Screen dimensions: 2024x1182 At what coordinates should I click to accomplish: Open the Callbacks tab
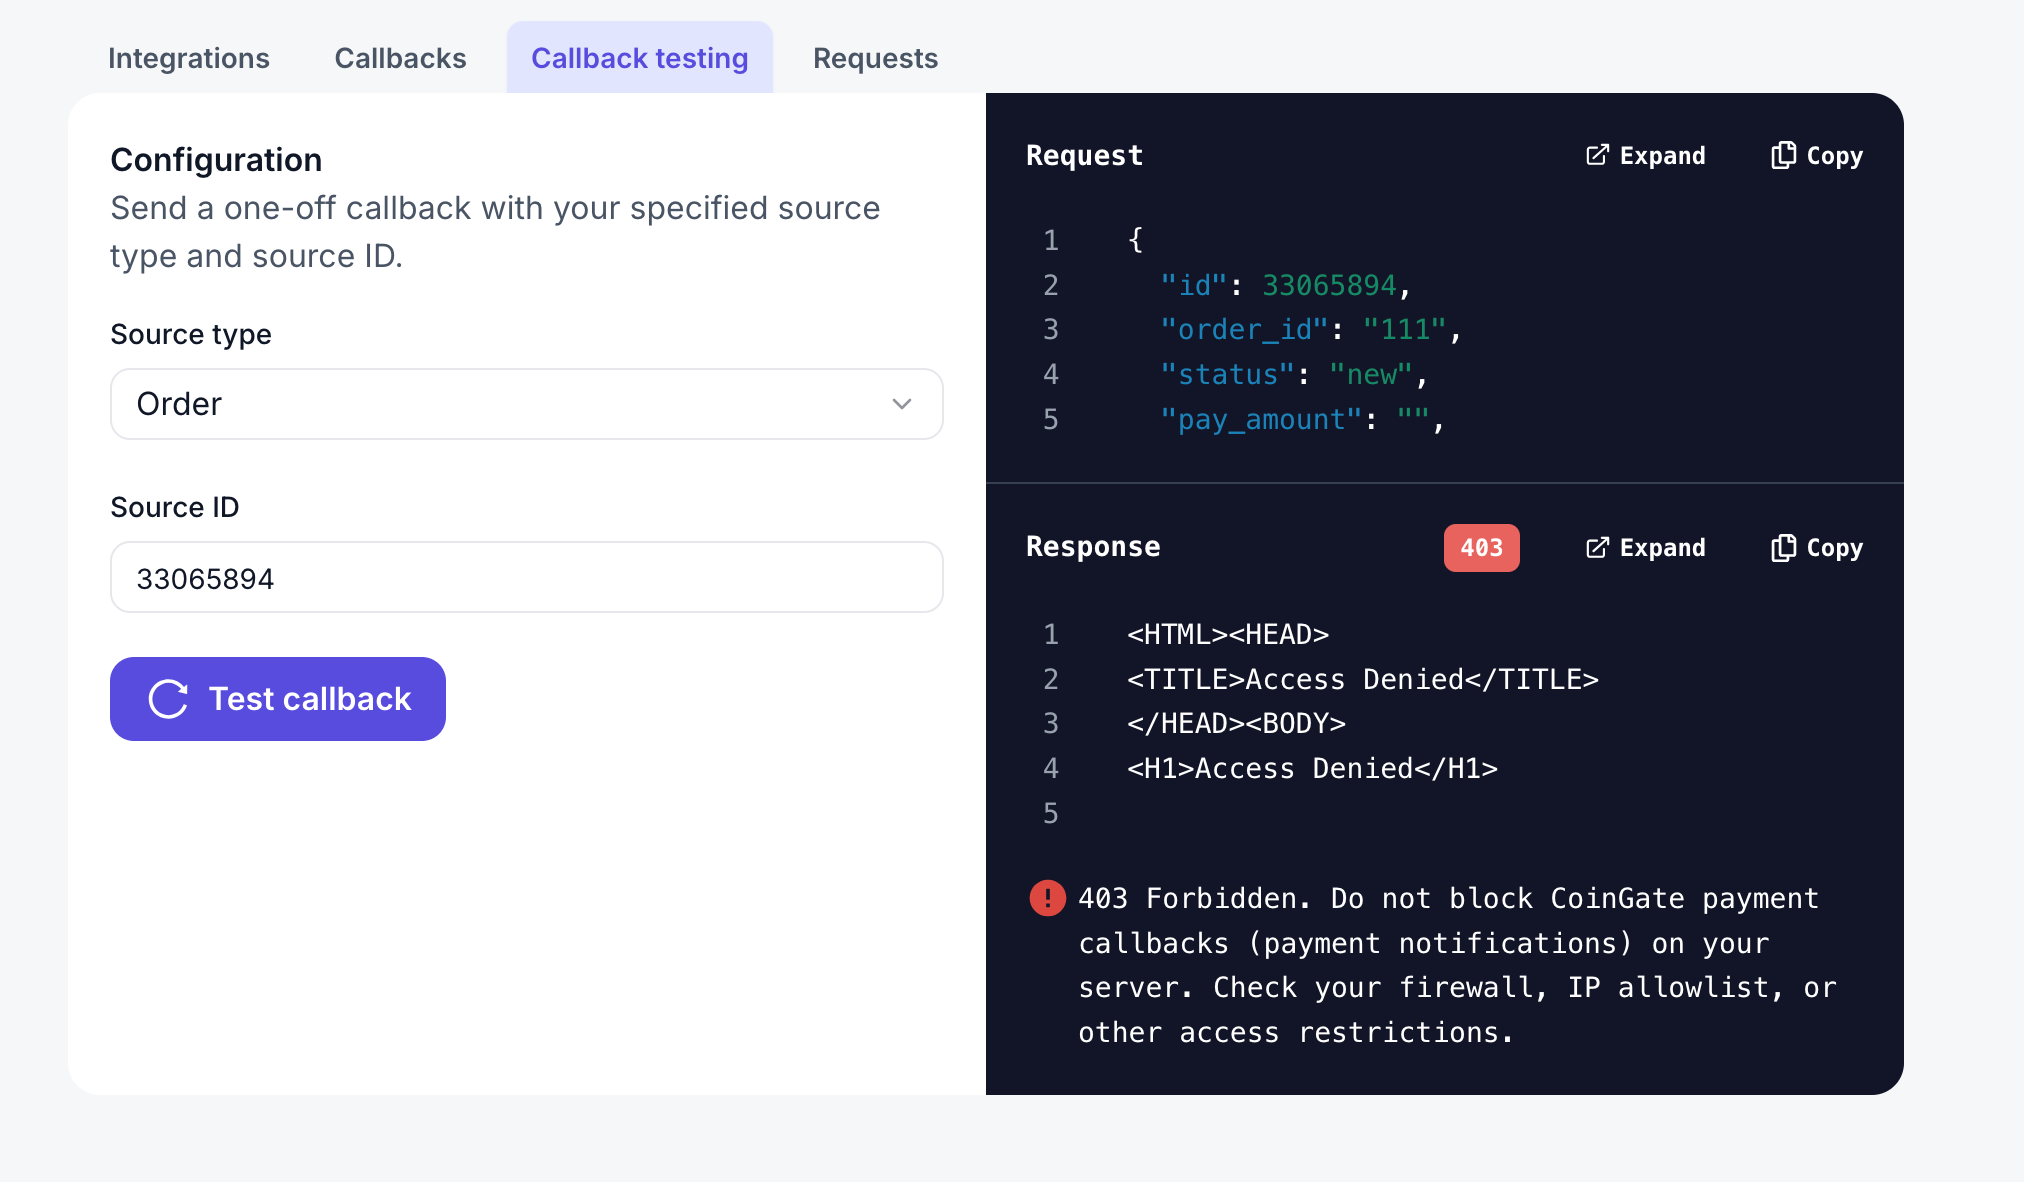click(400, 58)
